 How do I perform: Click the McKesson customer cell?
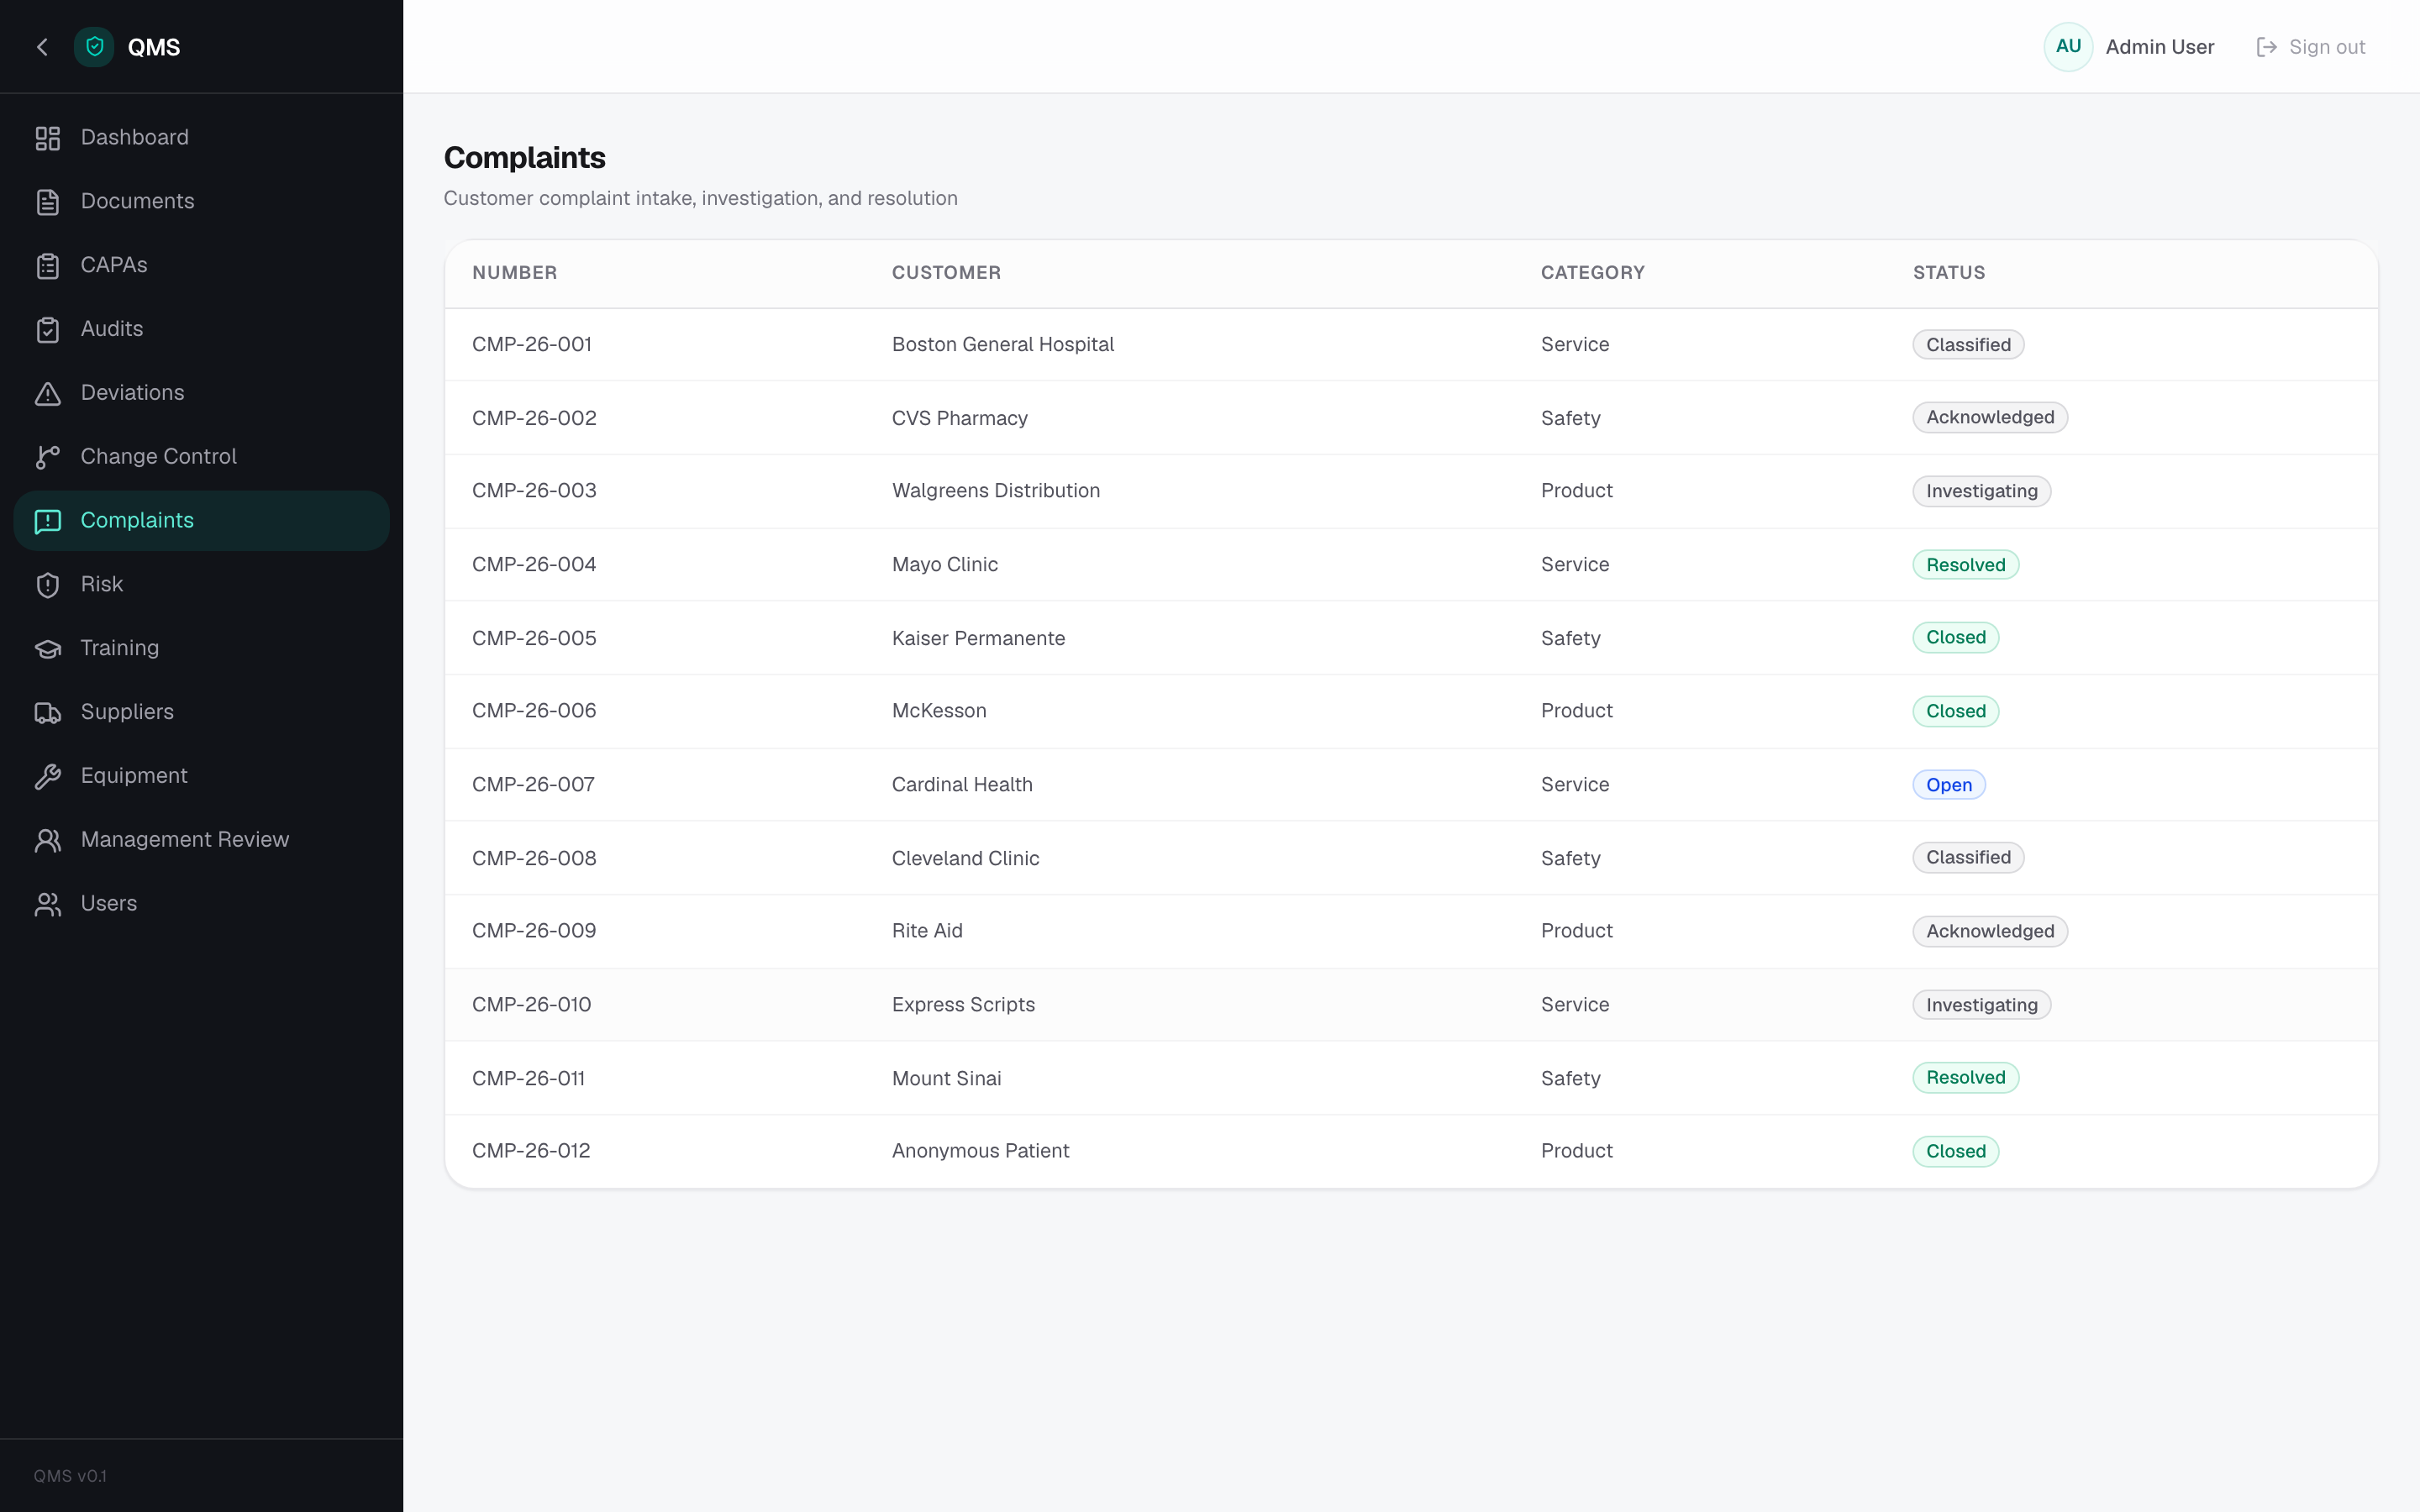(x=939, y=711)
